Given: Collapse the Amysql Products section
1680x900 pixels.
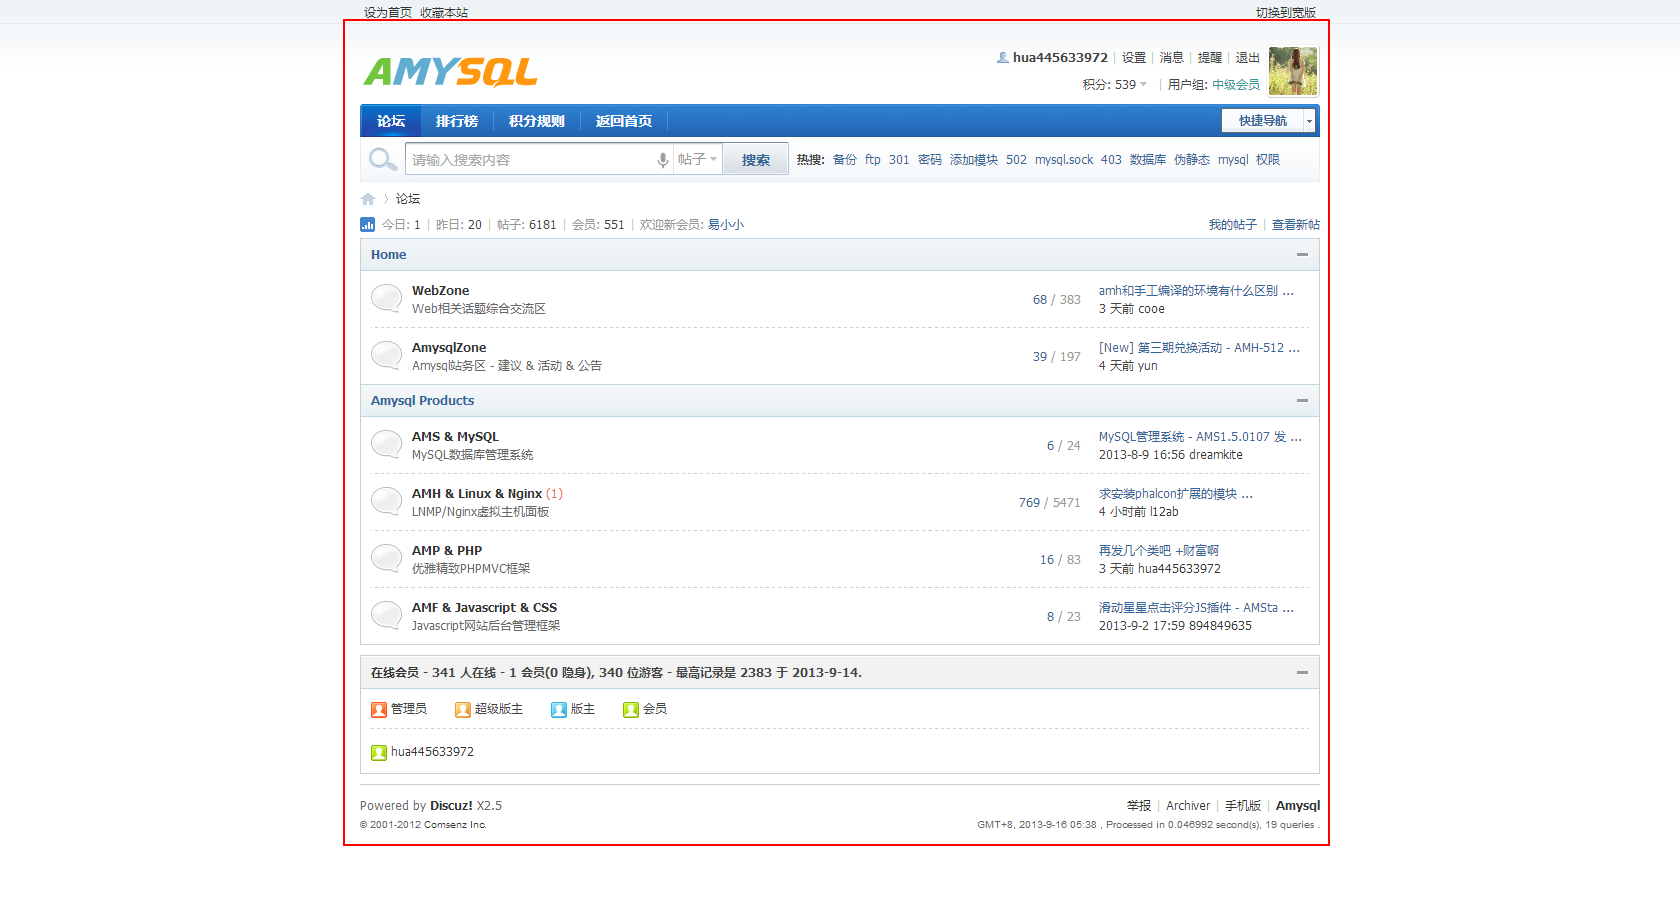Looking at the screenshot, I should (x=1302, y=401).
